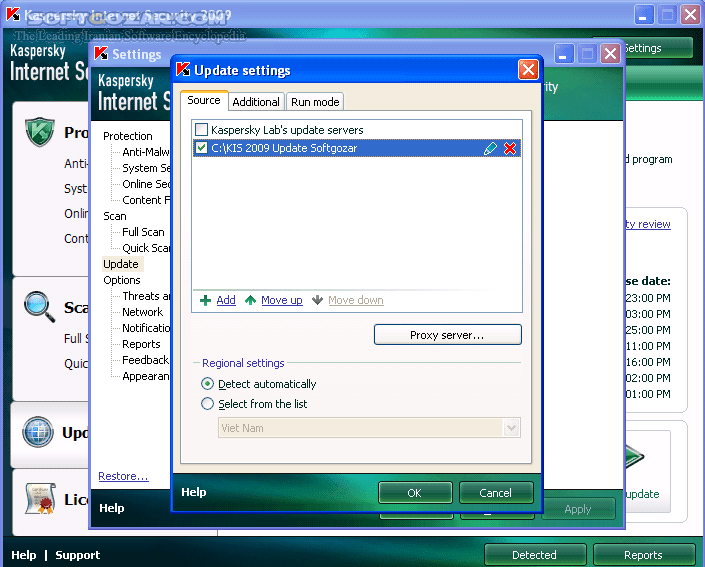Click the green plus Add icon
The width and height of the screenshot is (705, 567).
tap(205, 300)
